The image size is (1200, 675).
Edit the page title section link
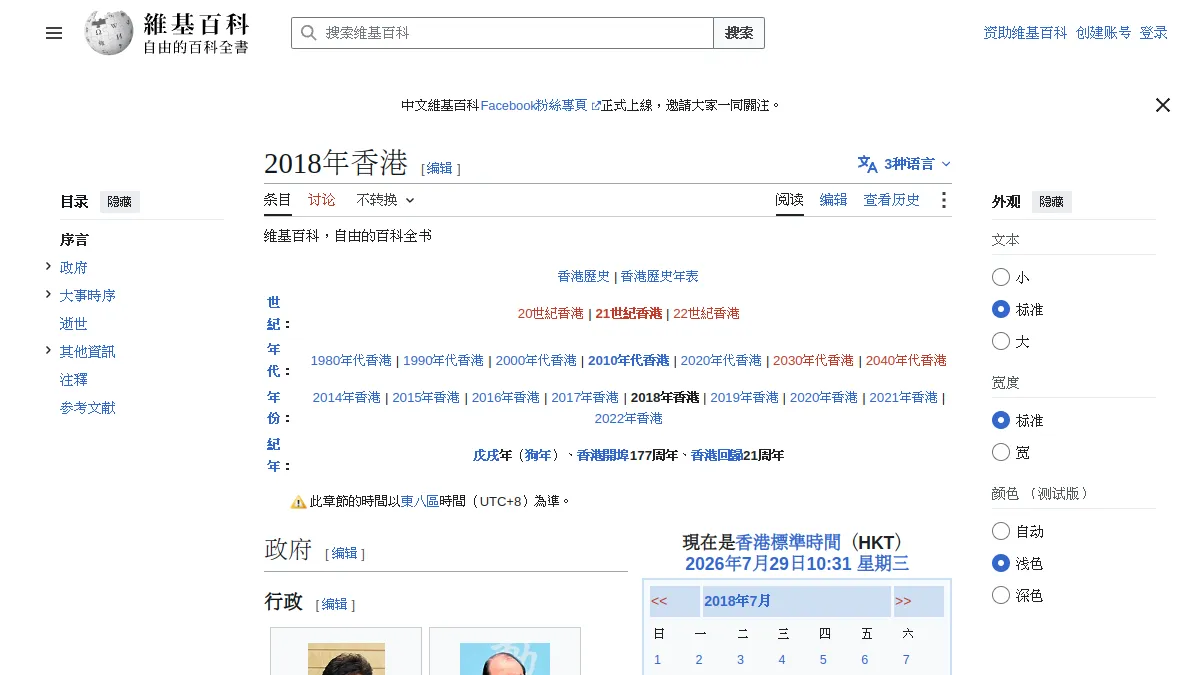tap(440, 168)
